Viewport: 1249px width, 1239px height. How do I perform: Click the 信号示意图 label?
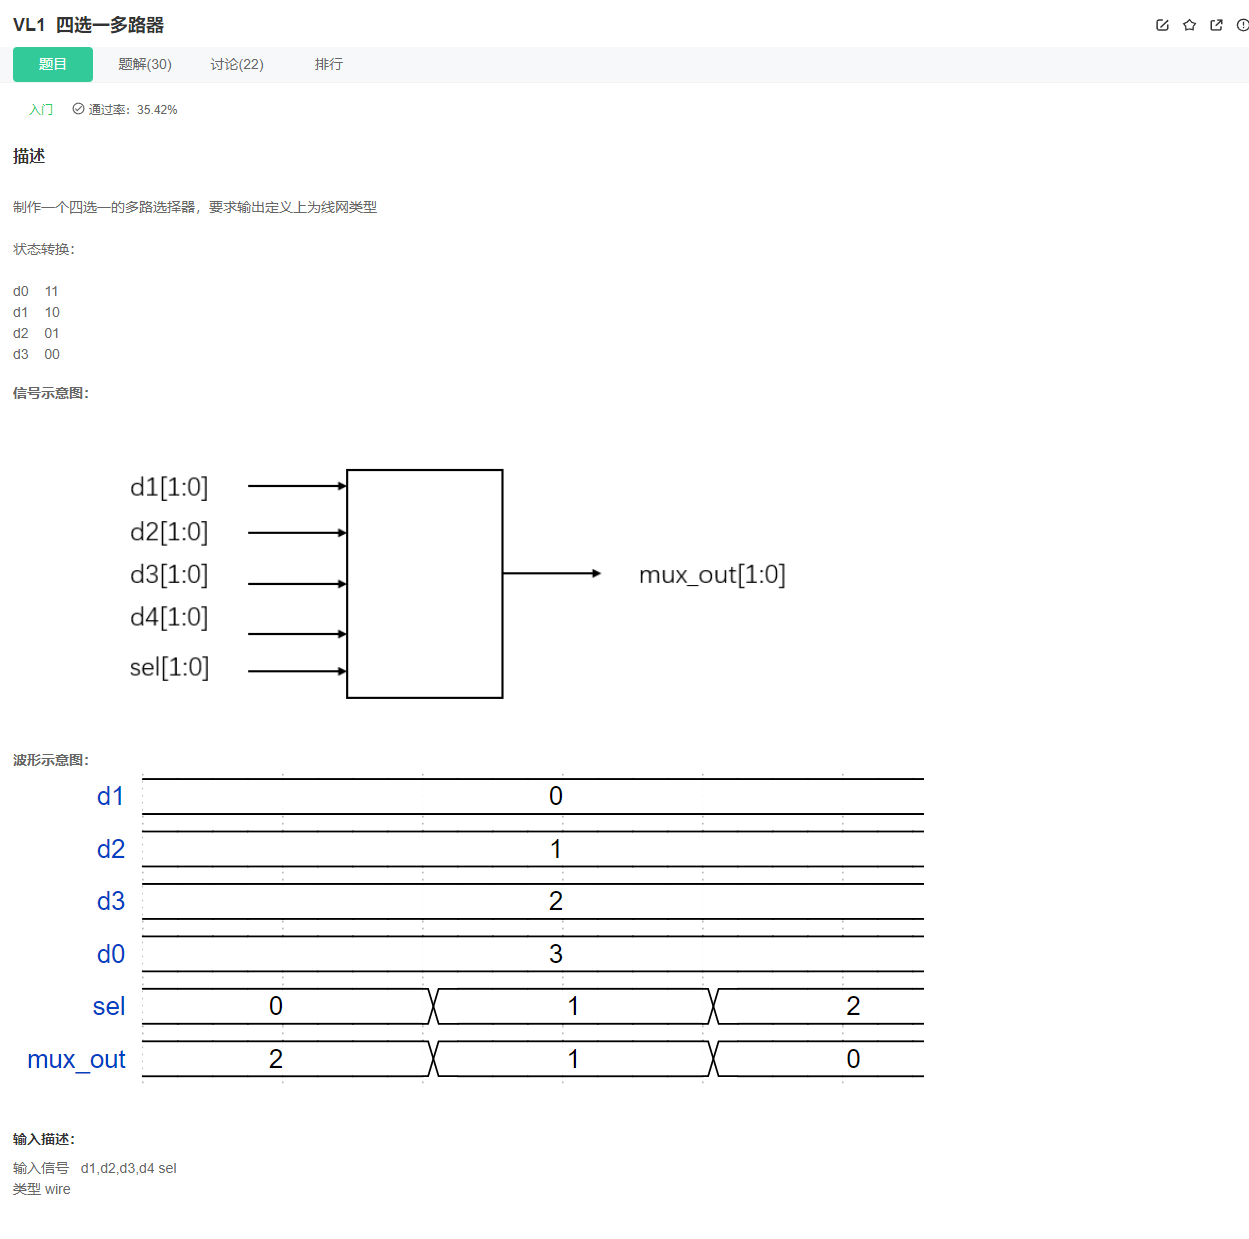tap(51, 393)
